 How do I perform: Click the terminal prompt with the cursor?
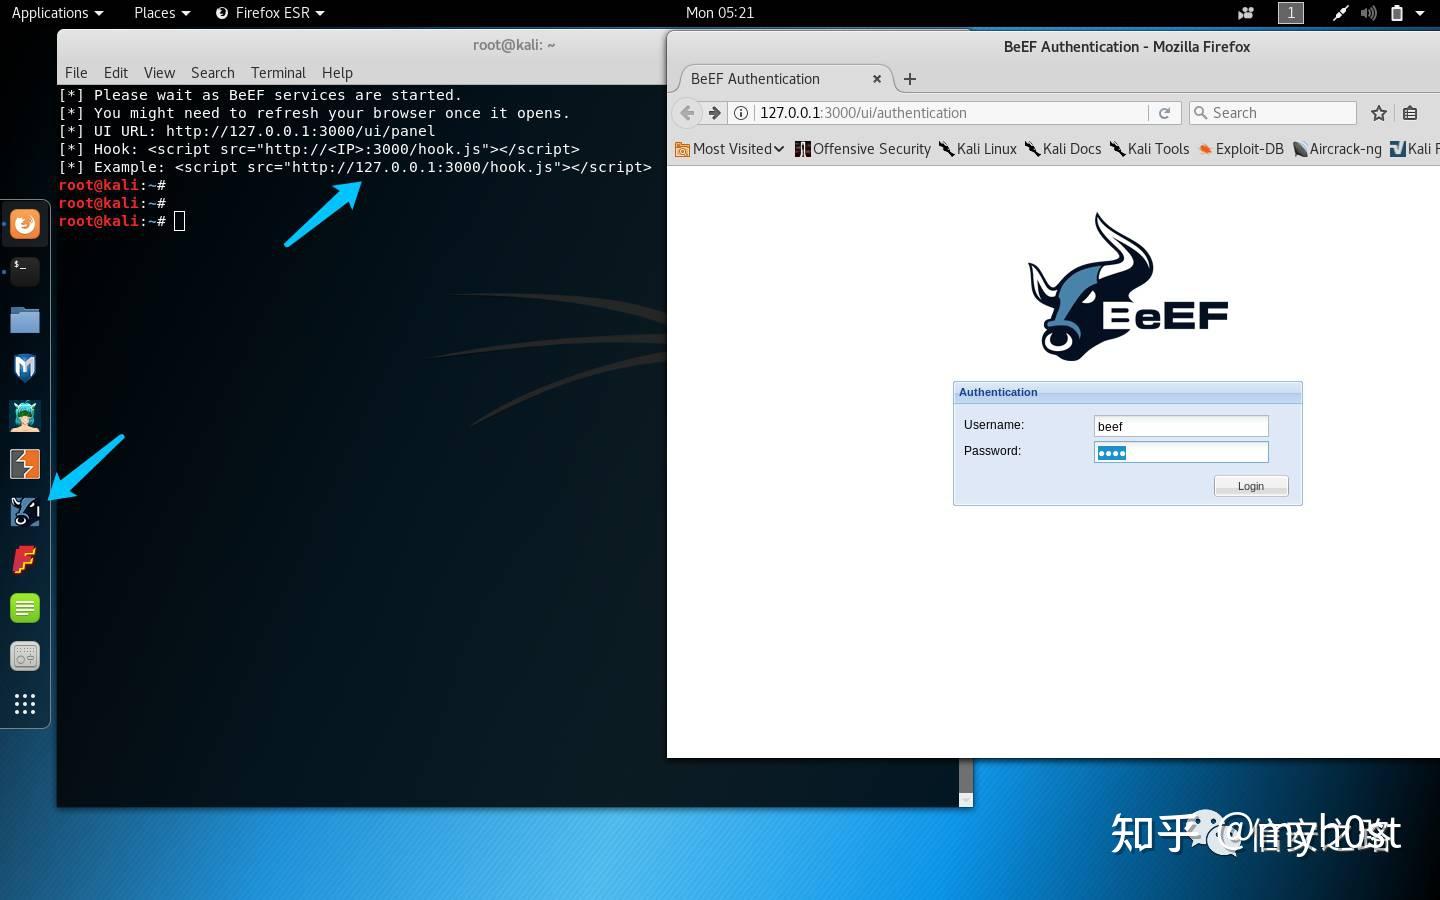pyautogui.click(x=122, y=221)
